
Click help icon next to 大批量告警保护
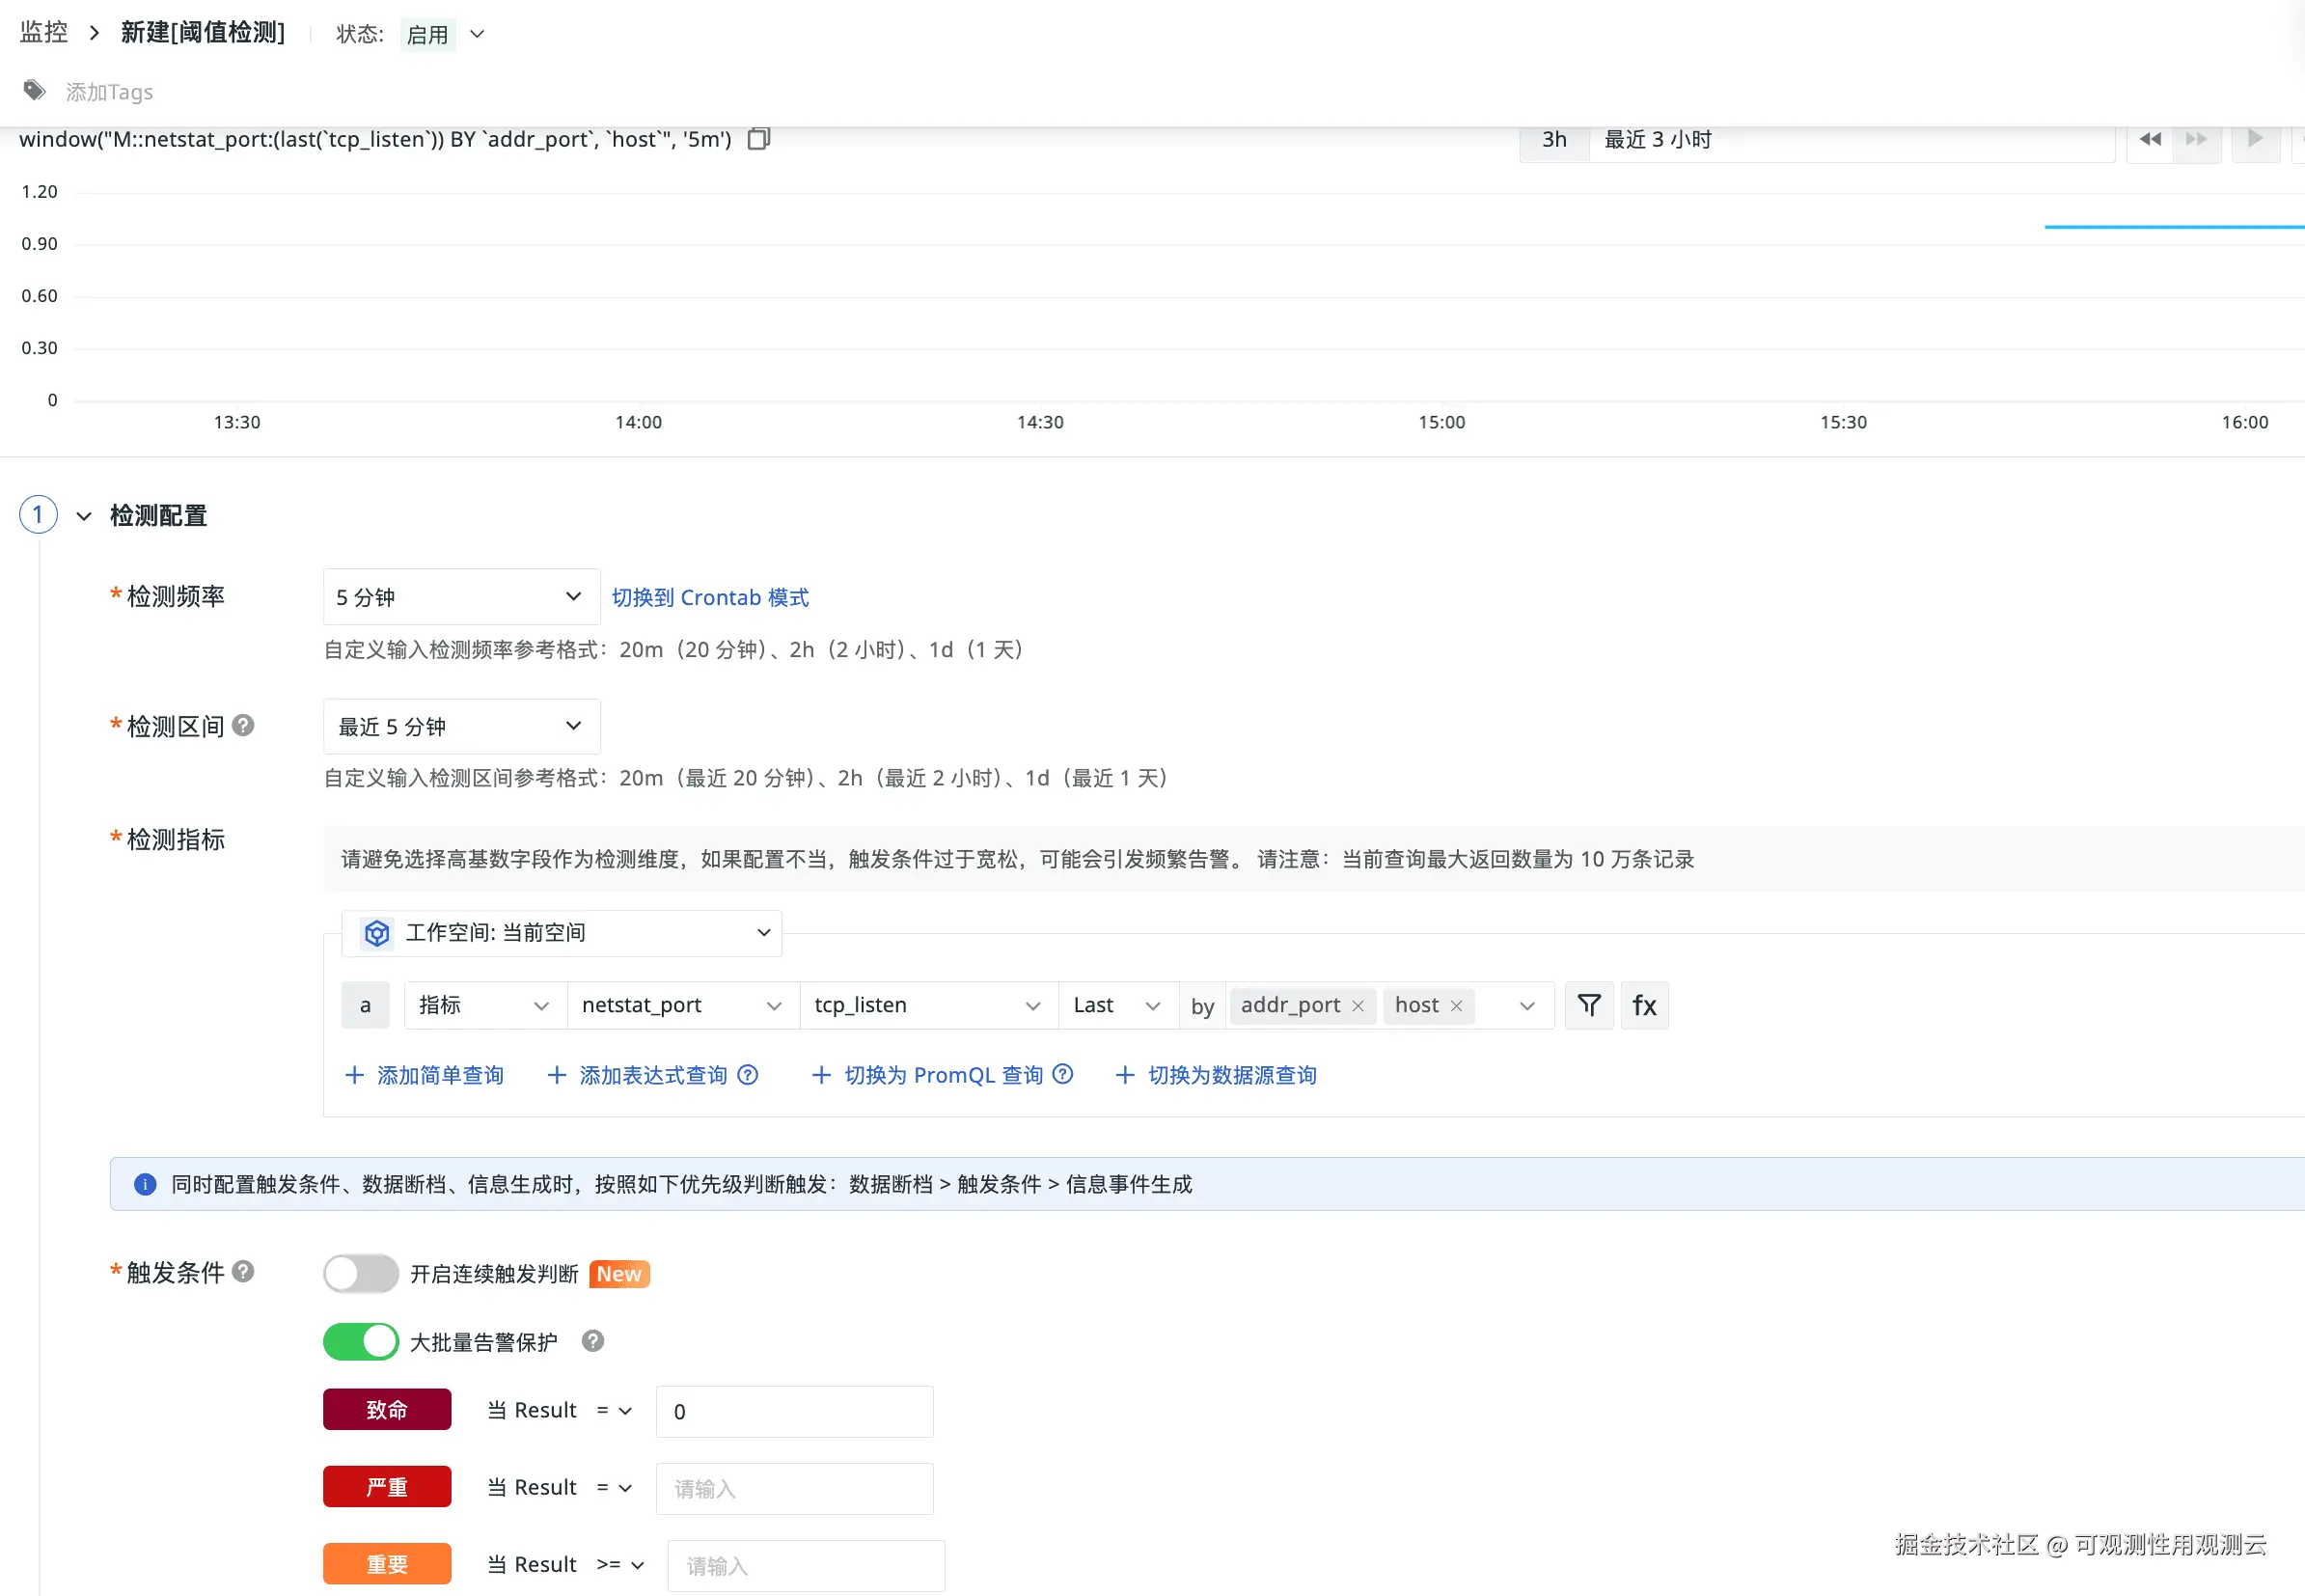[592, 1341]
